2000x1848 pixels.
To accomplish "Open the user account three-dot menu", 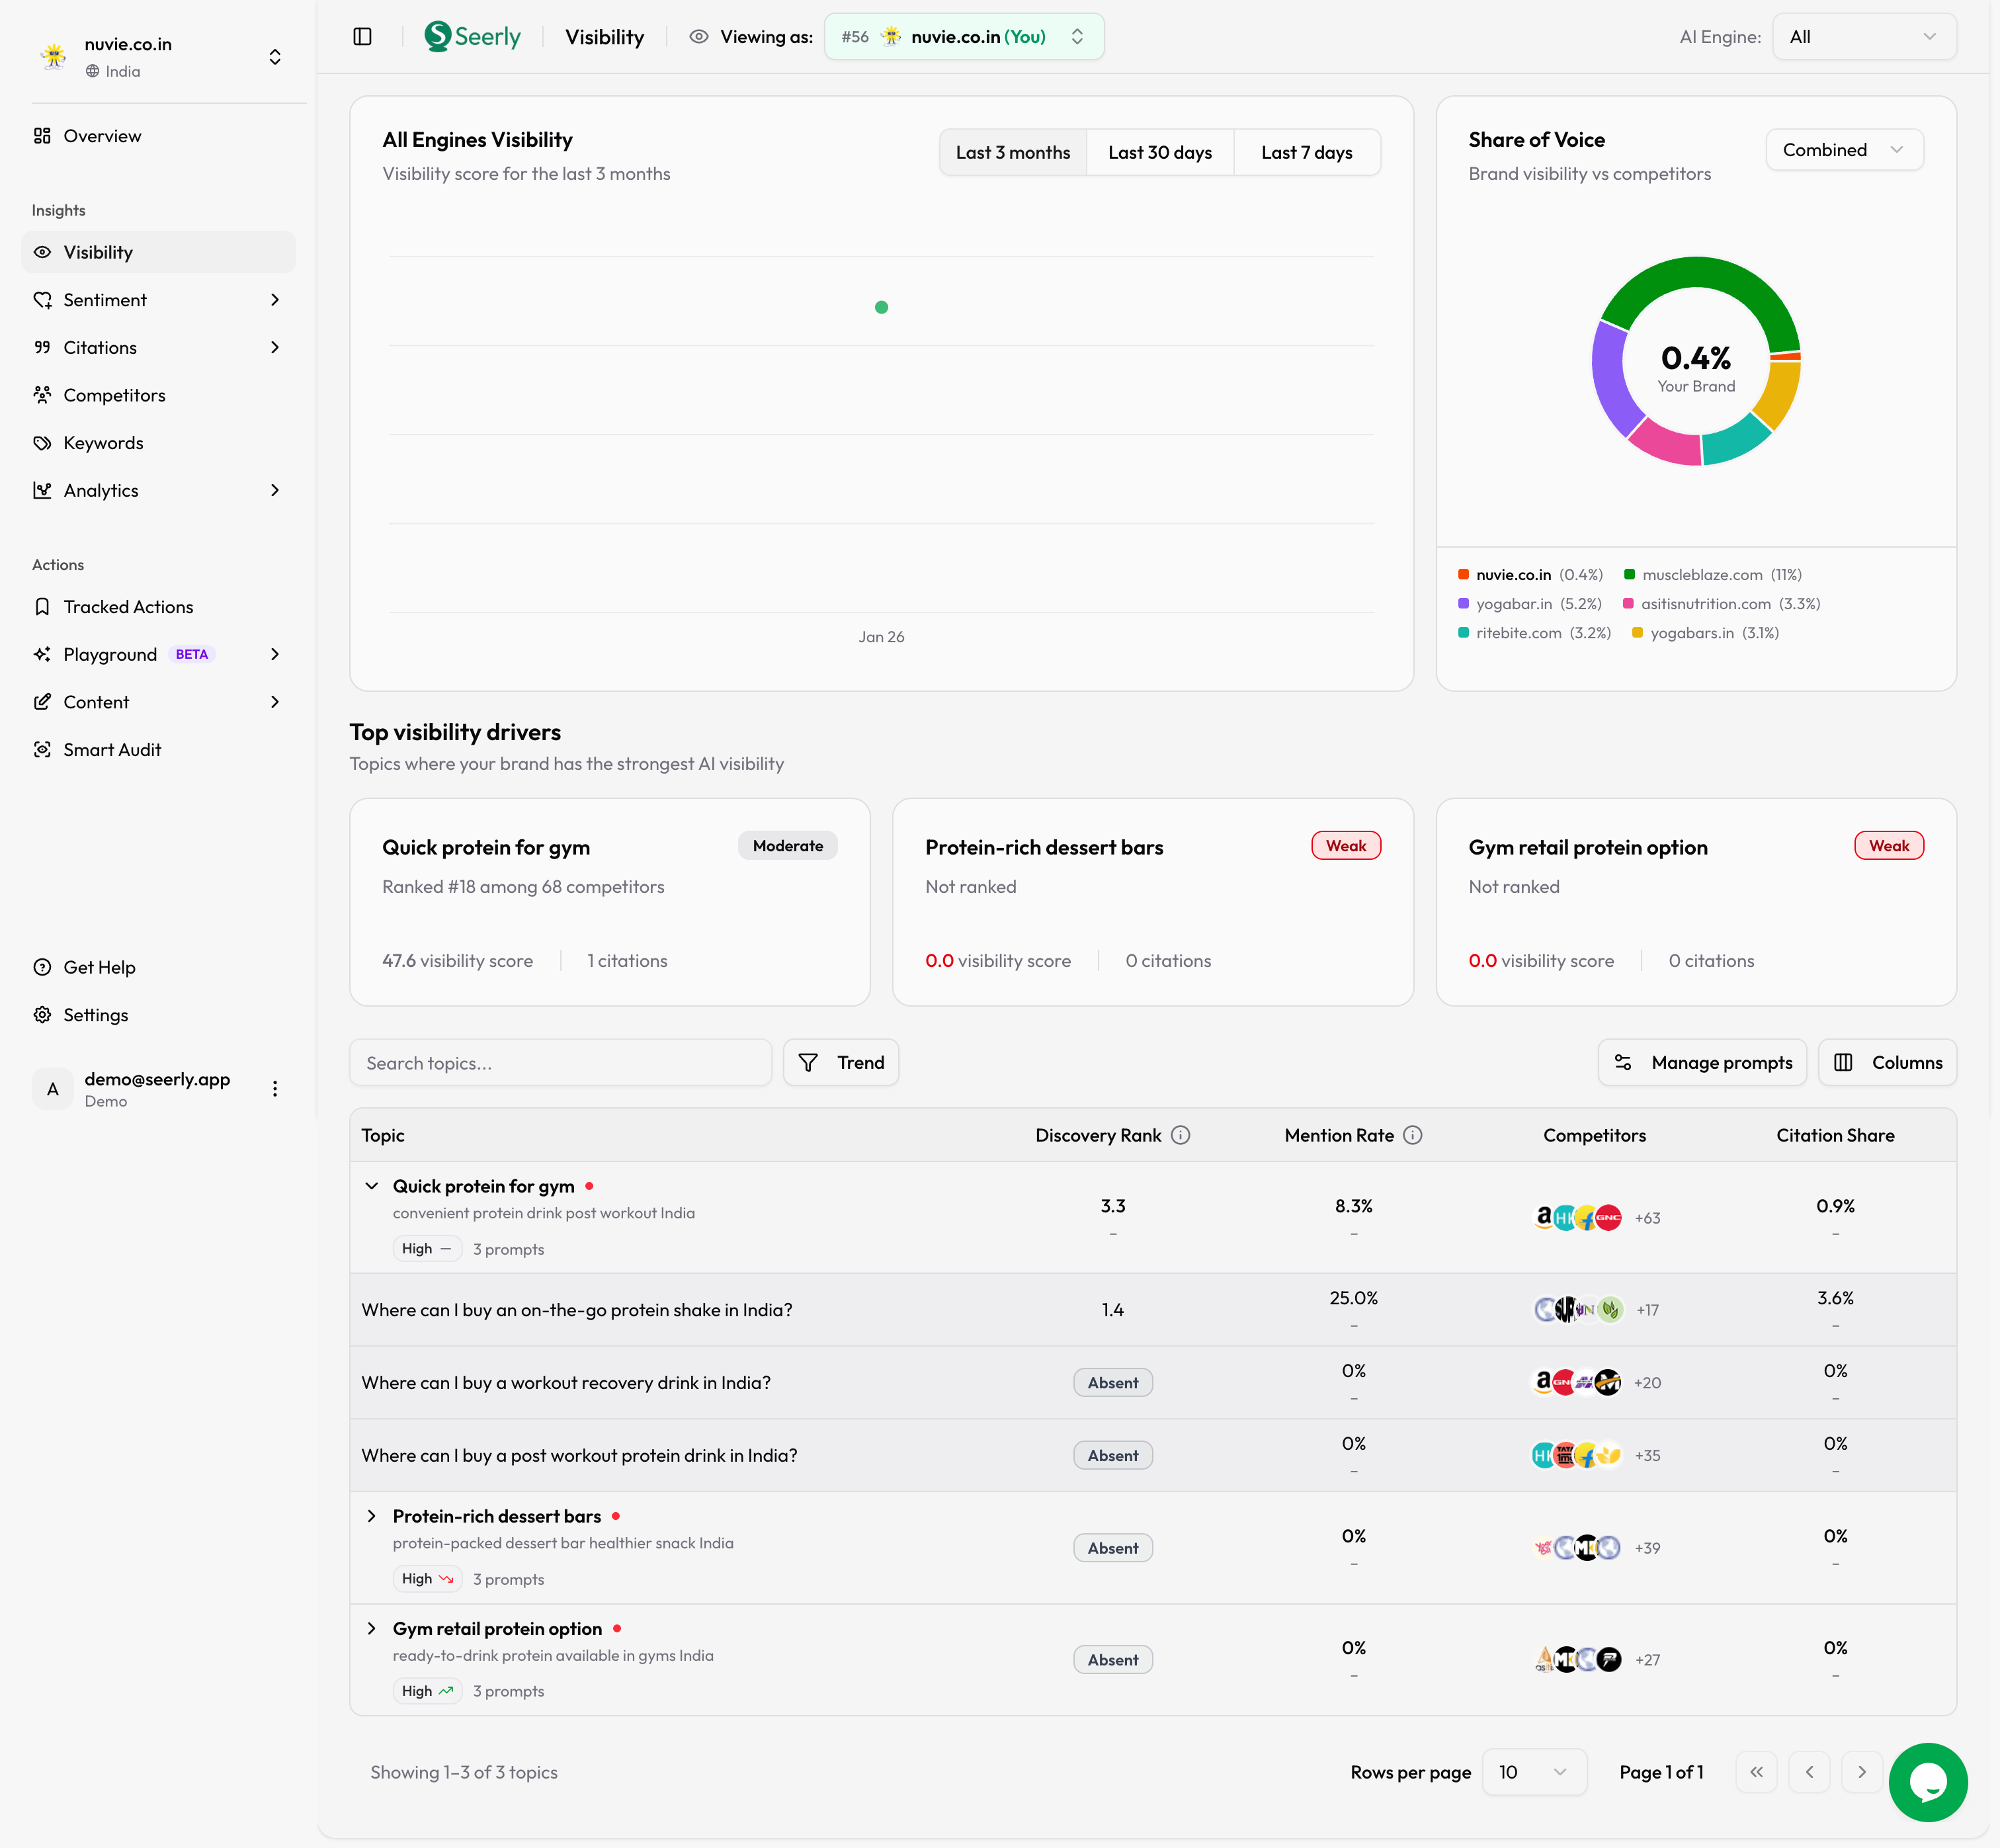I will 275,1089.
